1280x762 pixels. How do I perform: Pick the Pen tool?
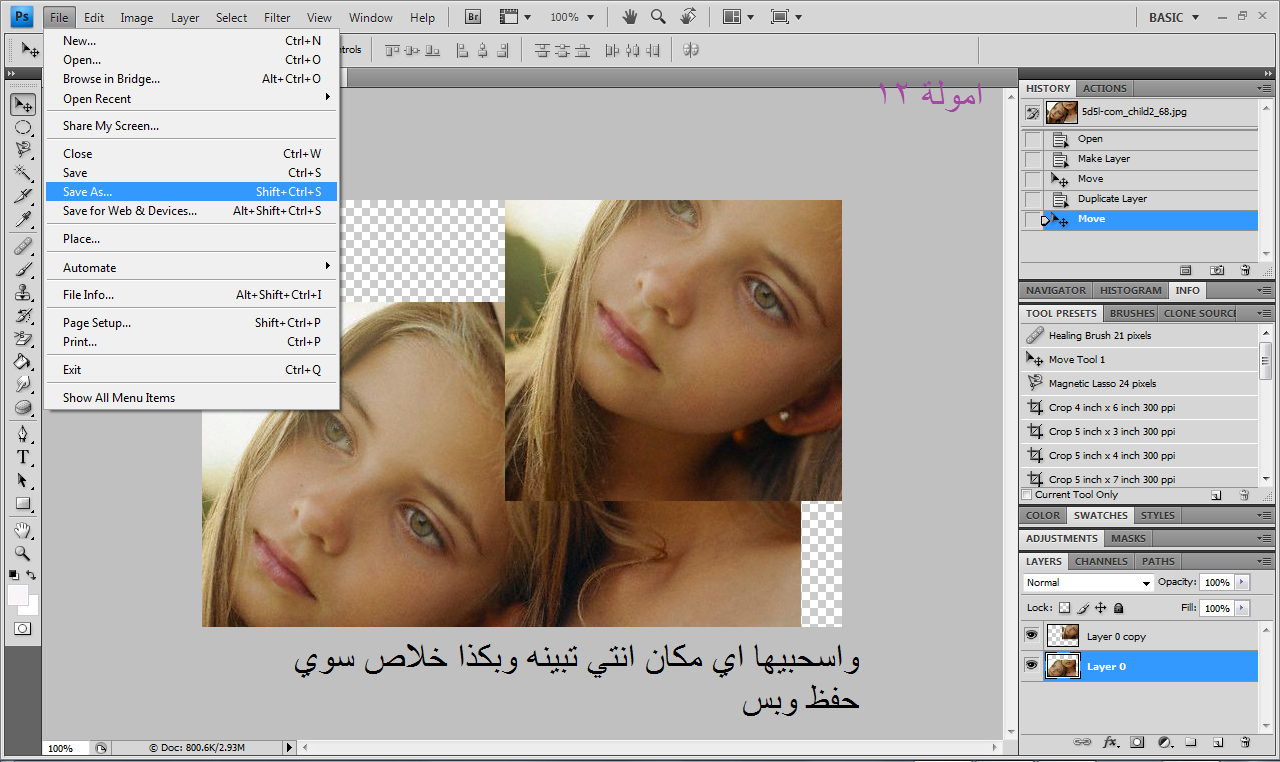click(22, 434)
